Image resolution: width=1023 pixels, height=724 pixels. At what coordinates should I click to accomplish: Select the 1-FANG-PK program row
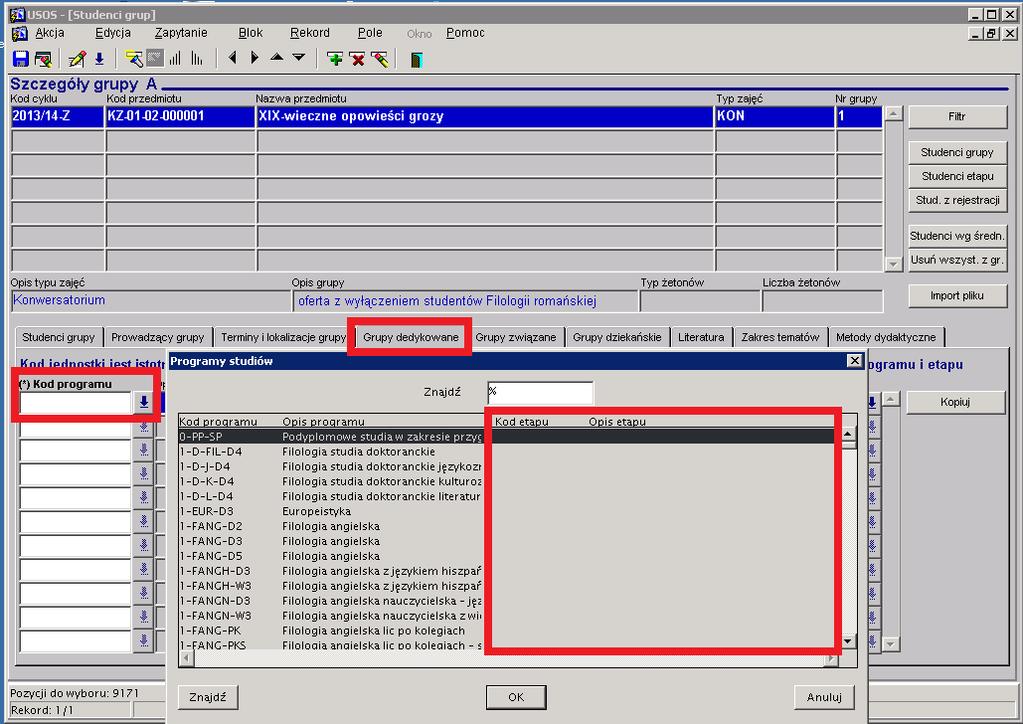[506, 631]
